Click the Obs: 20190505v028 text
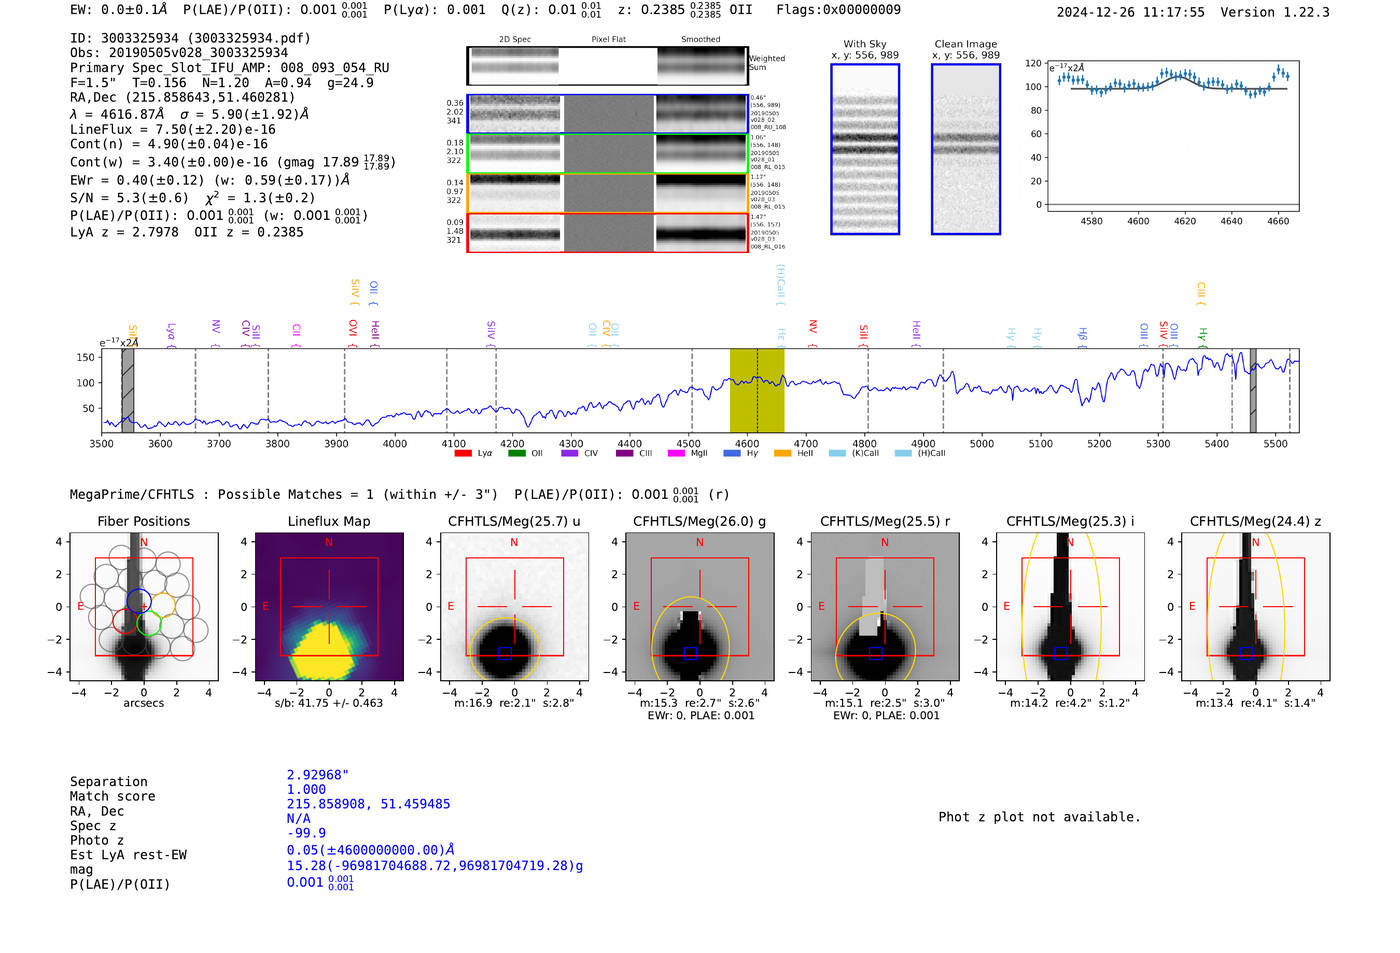This screenshot has width=1400, height=953. coord(179,53)
